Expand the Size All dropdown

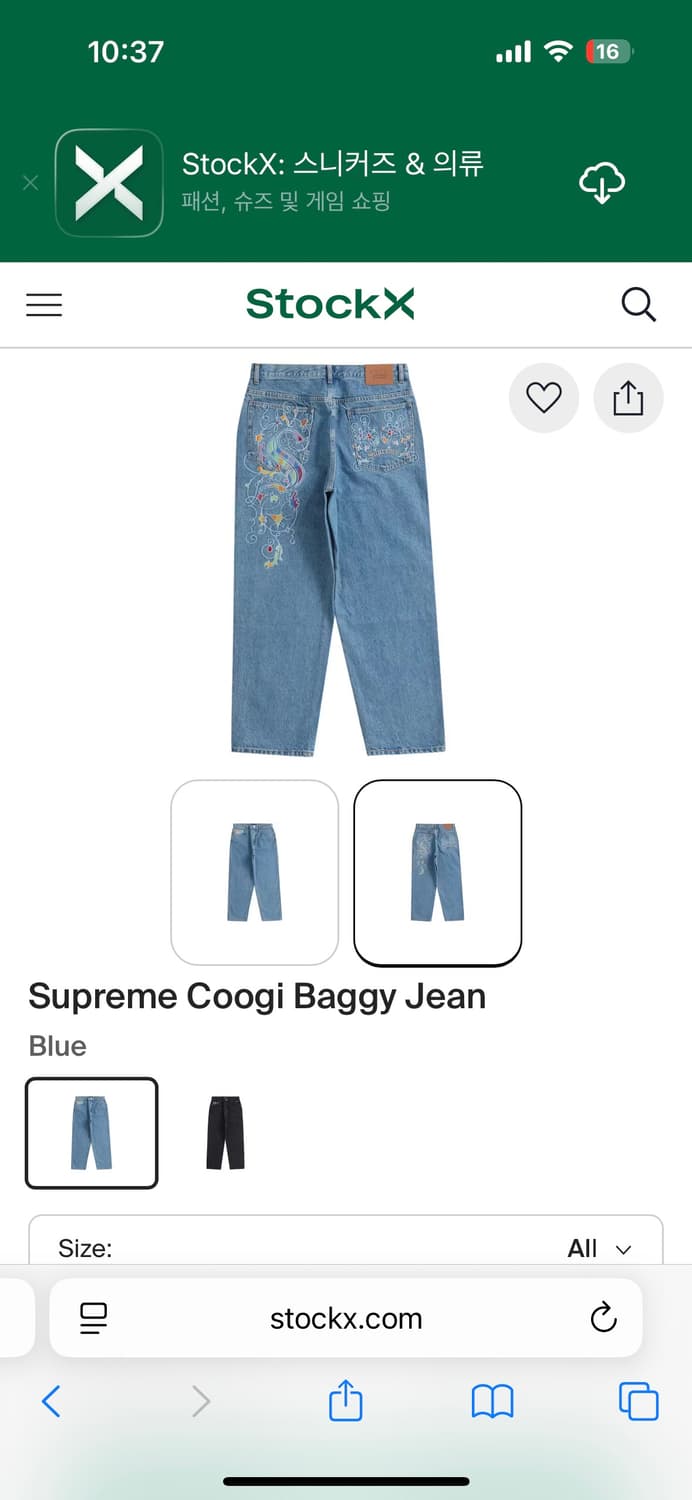click(x=346, y=1248)
